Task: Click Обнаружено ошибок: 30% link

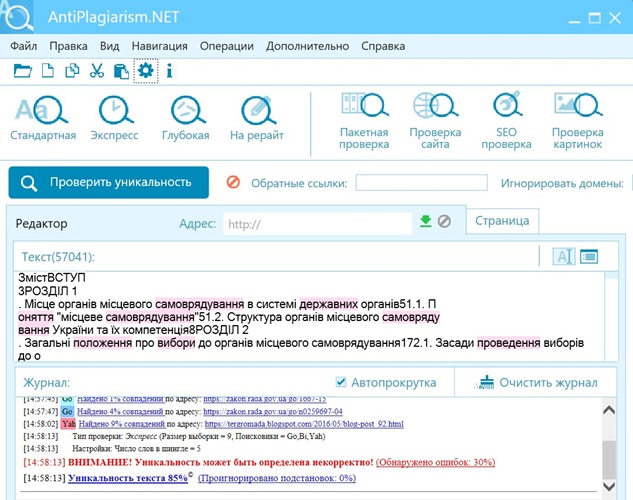Action: pos(436,462)
